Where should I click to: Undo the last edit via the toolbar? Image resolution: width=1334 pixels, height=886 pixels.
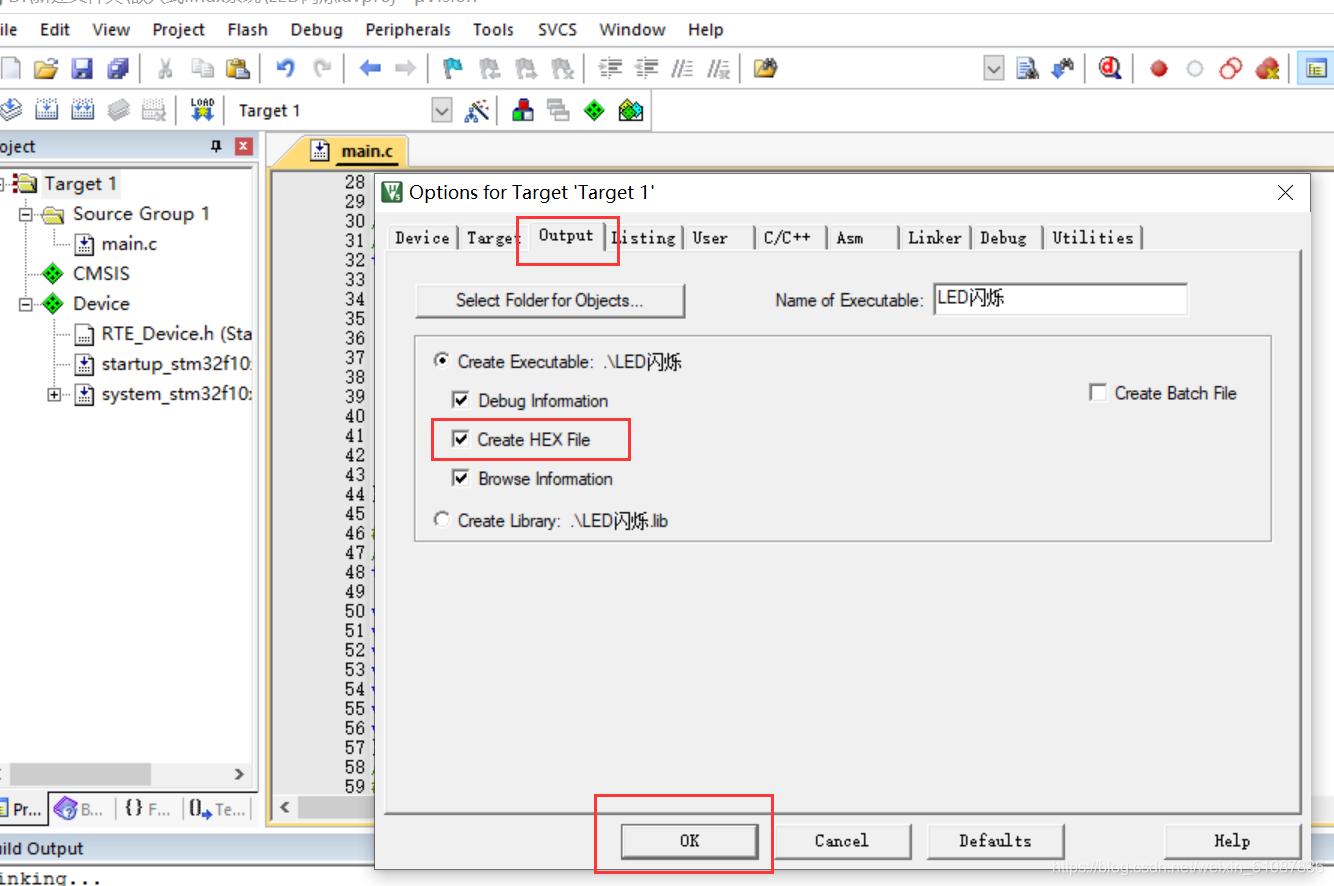click(x=286, y=68)
